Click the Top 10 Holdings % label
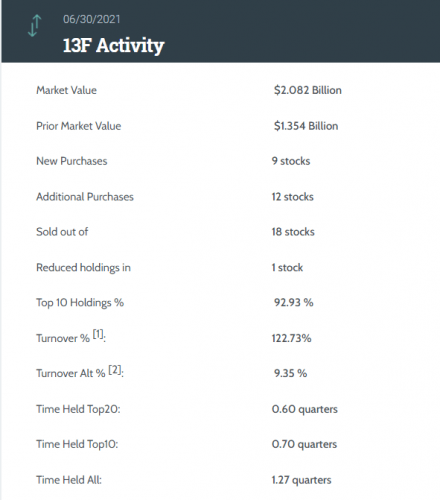The height and width of the screenshot is (500, 440). (x=80, y=303)
